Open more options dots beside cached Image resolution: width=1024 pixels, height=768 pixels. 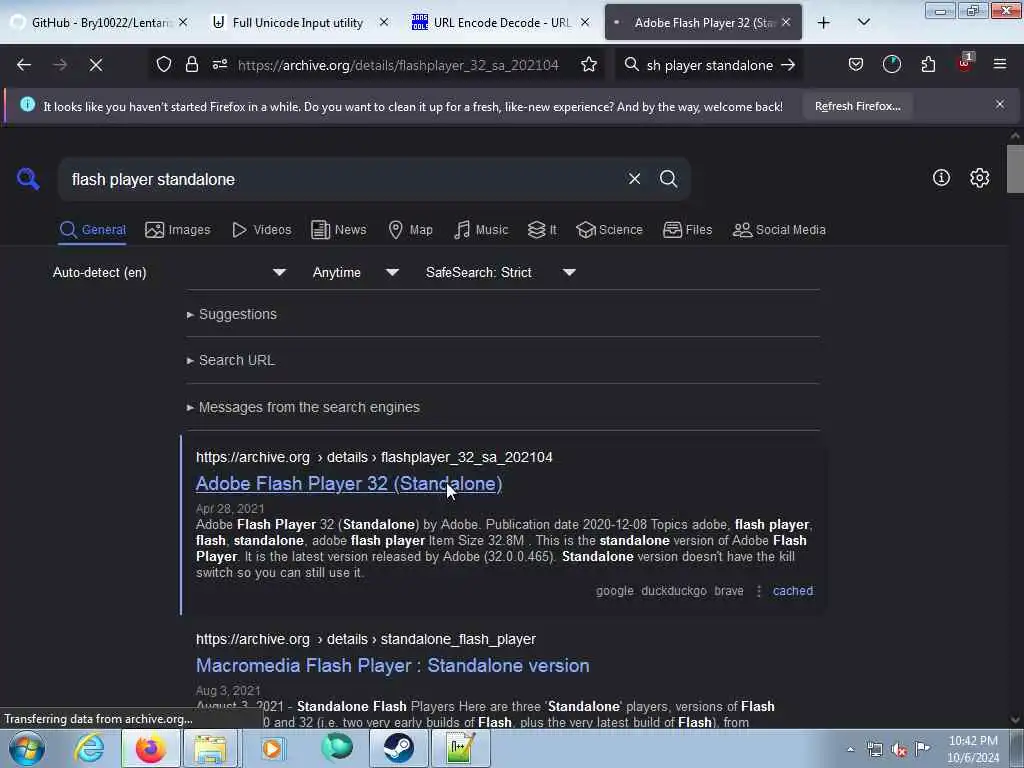click(758, 591)
